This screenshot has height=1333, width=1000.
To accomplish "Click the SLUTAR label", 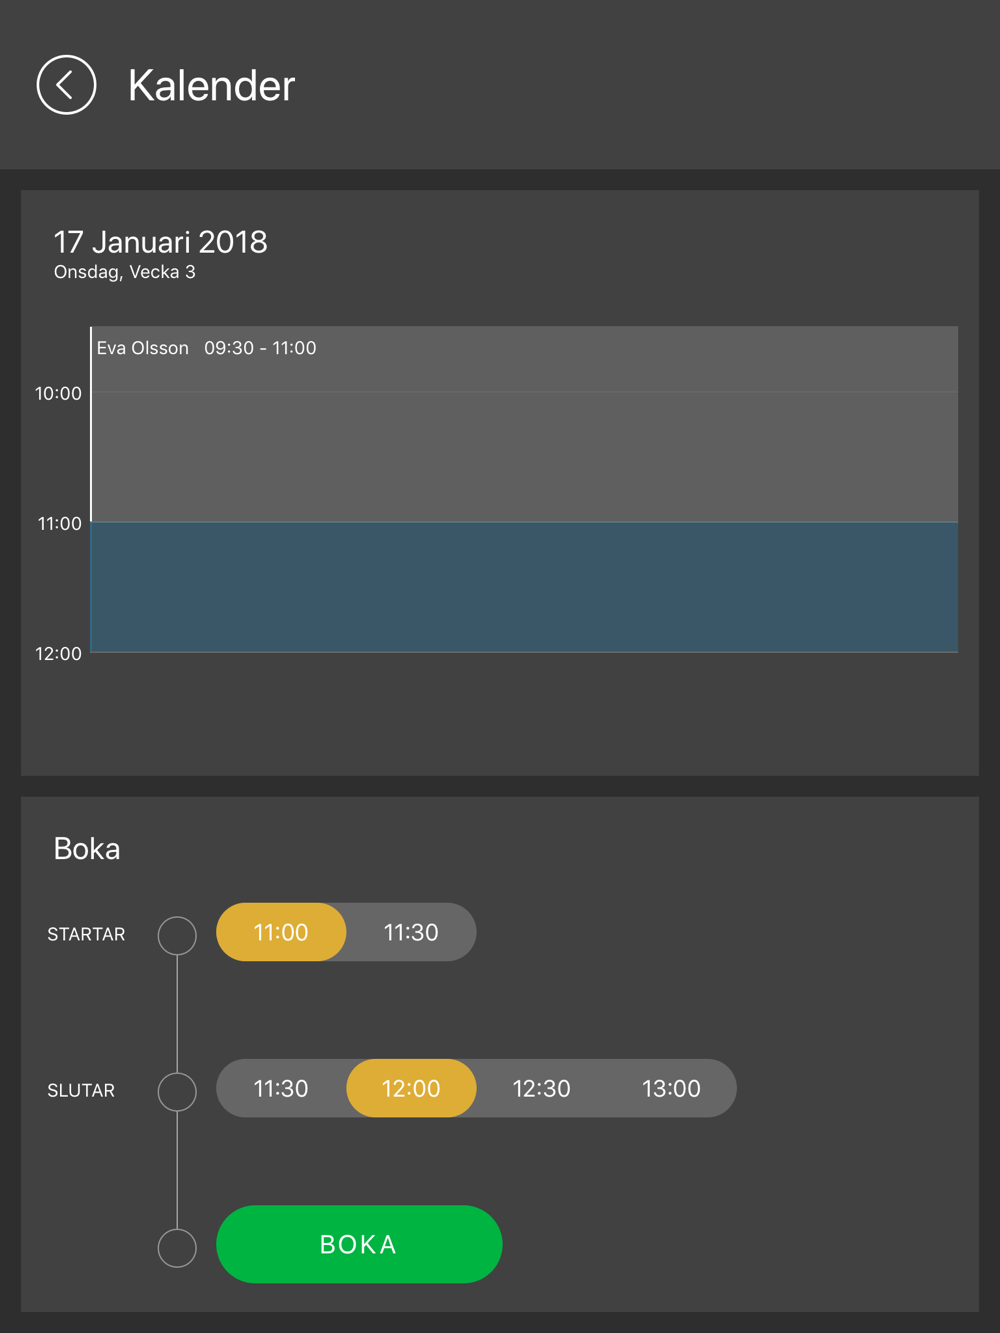I will point(81,1090).
